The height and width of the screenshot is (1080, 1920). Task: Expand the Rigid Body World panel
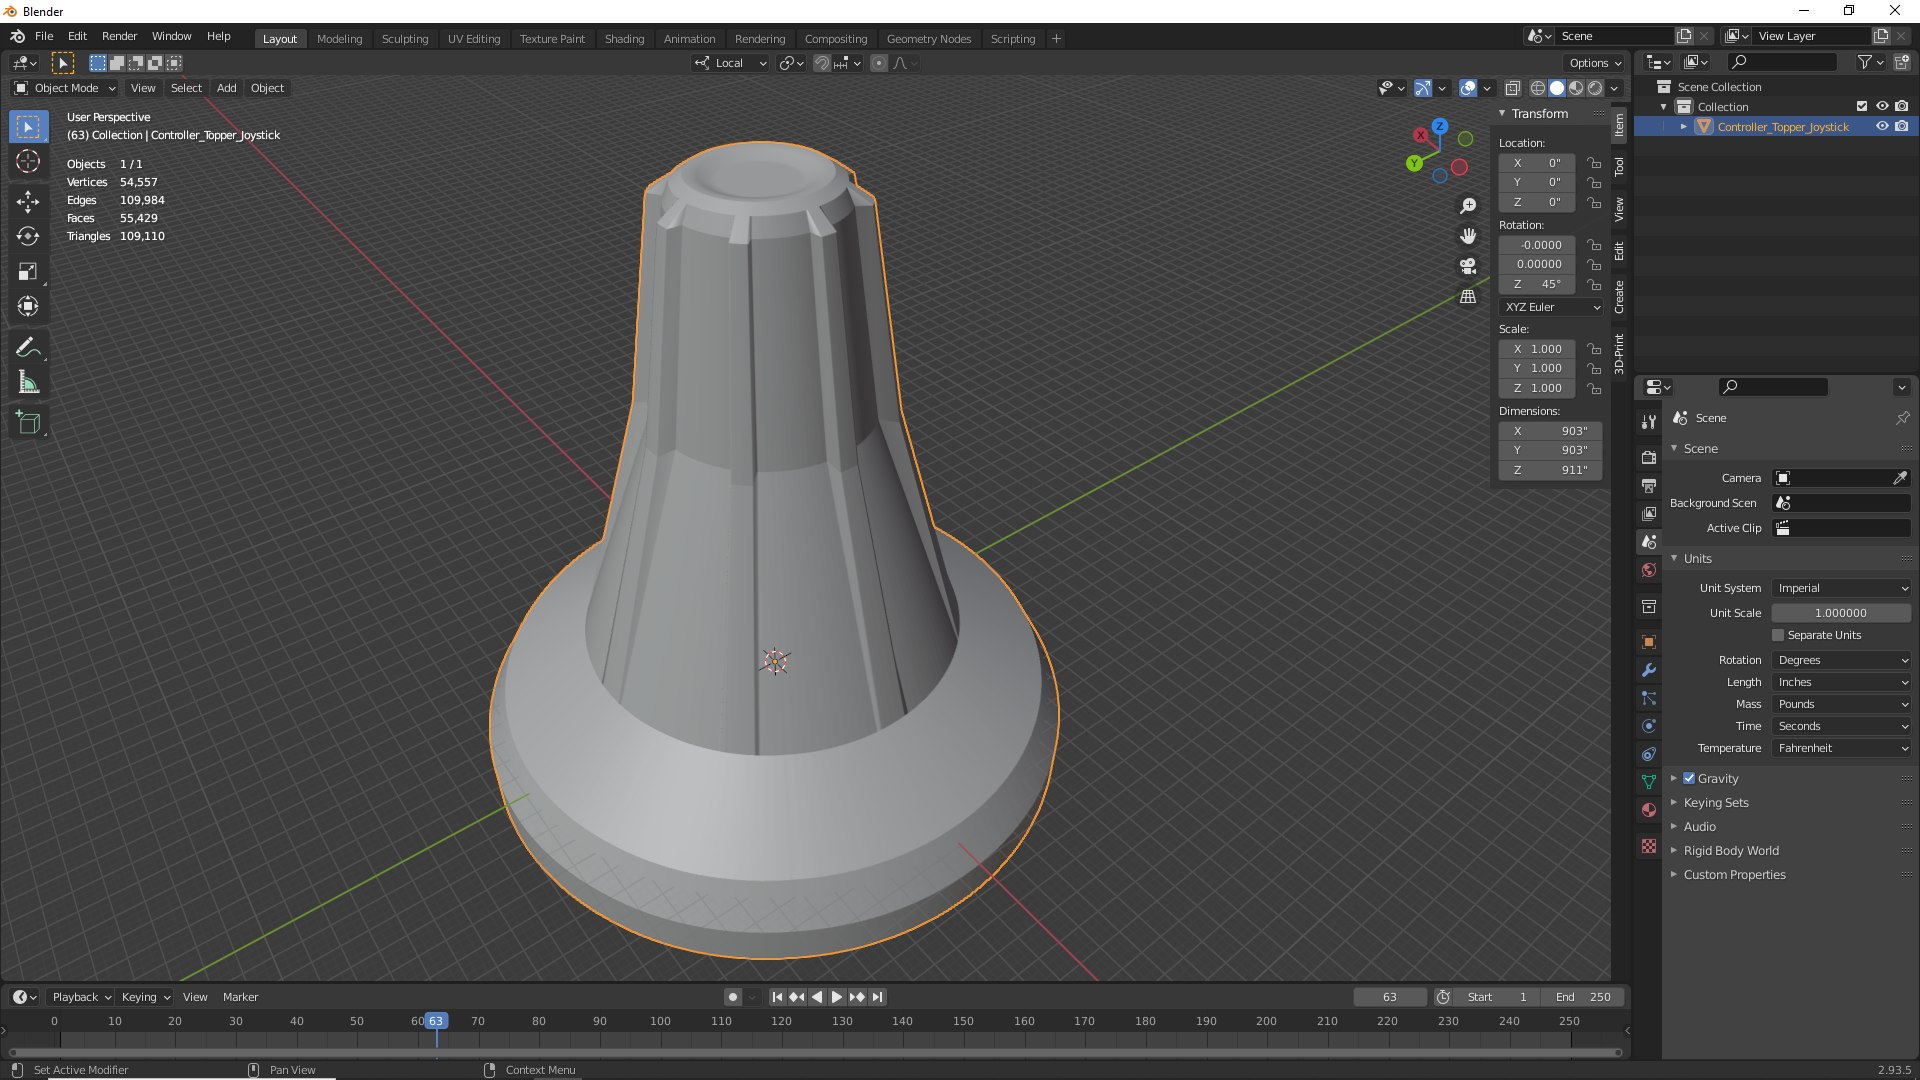(x=1730, y=851)
